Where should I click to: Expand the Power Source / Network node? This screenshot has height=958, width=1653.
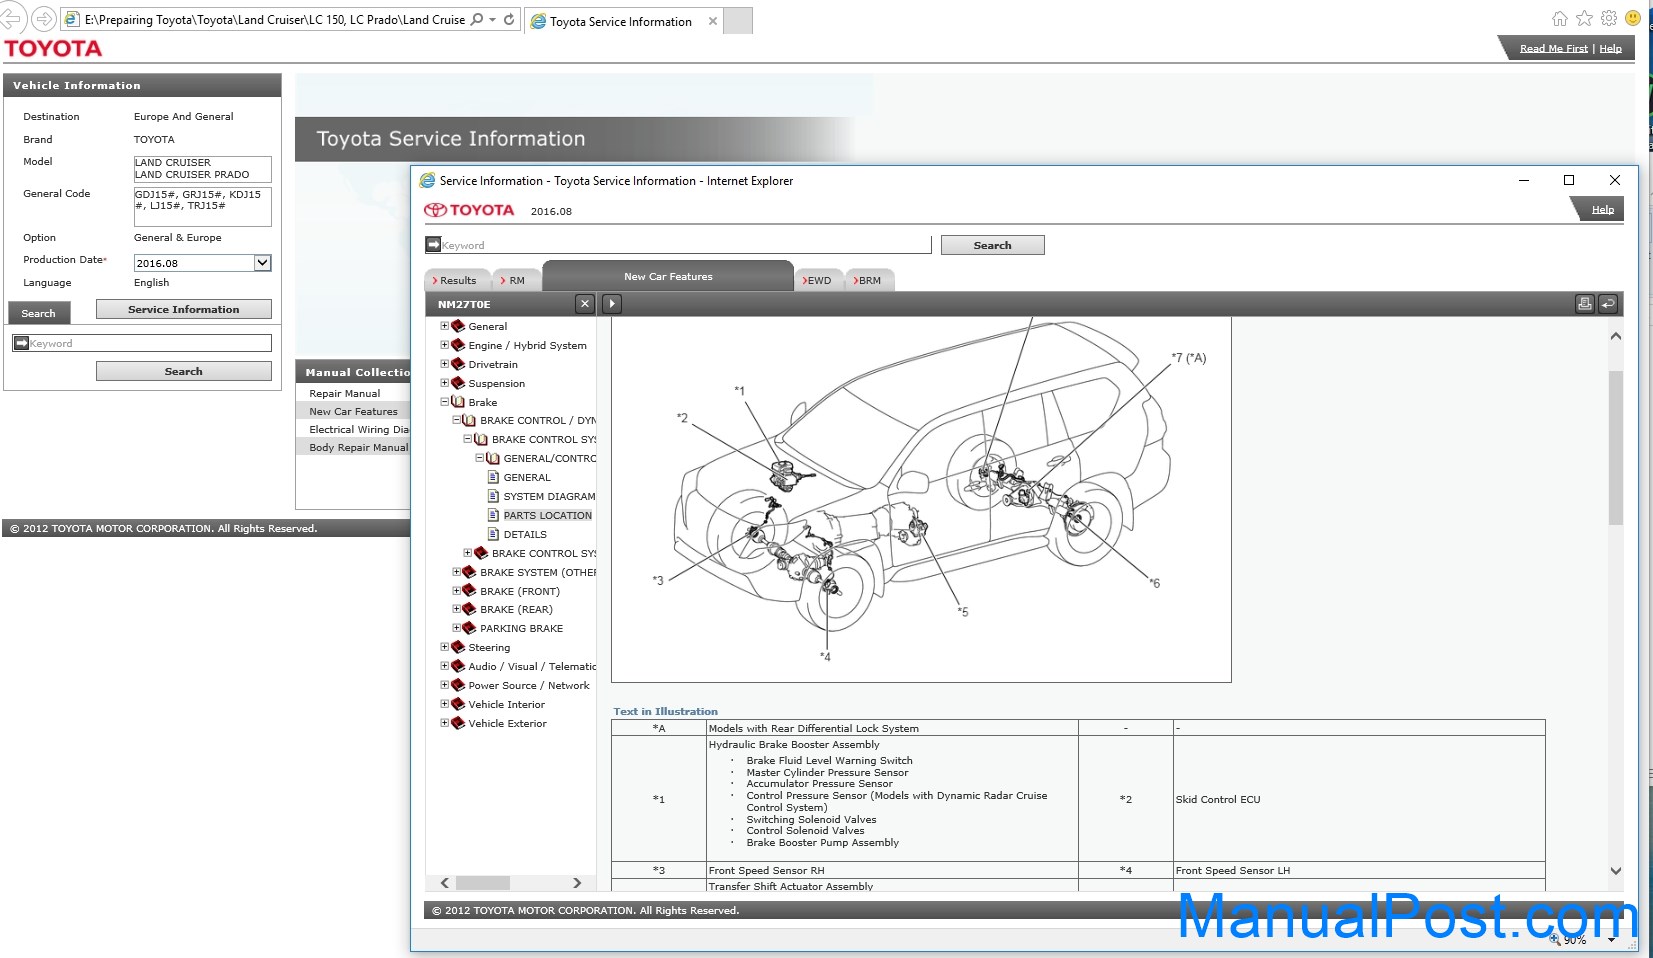pos(445,685)
